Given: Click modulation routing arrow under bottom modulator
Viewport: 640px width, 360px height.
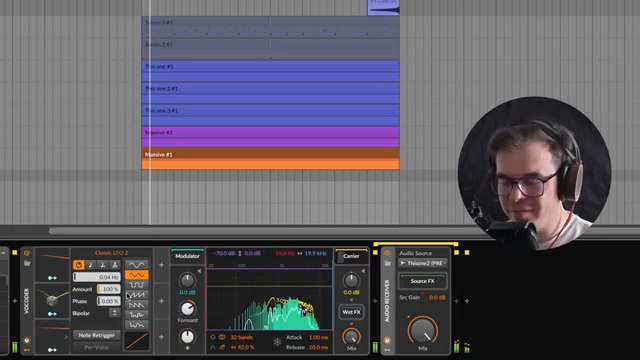Looking at the screenshot, I should click(52, 350).
